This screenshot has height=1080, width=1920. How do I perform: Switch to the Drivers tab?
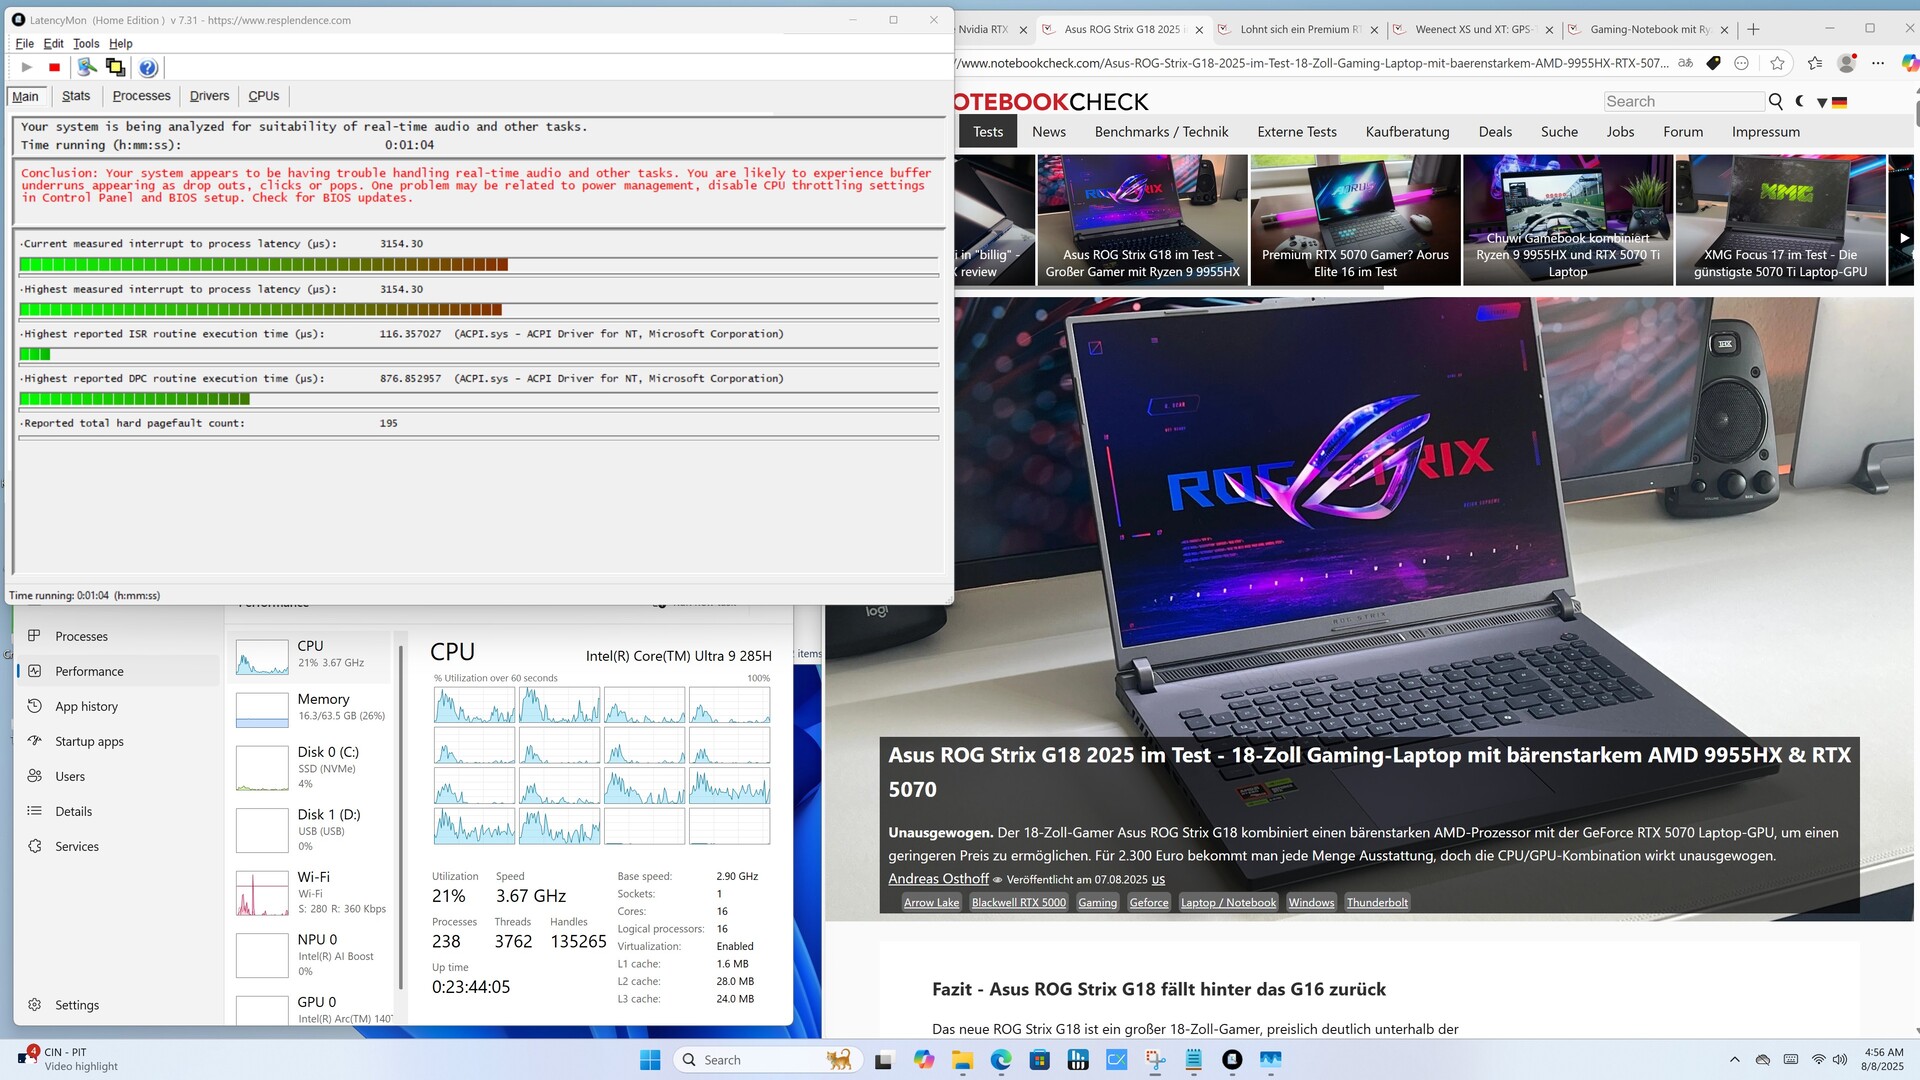(x=209, y=96)
